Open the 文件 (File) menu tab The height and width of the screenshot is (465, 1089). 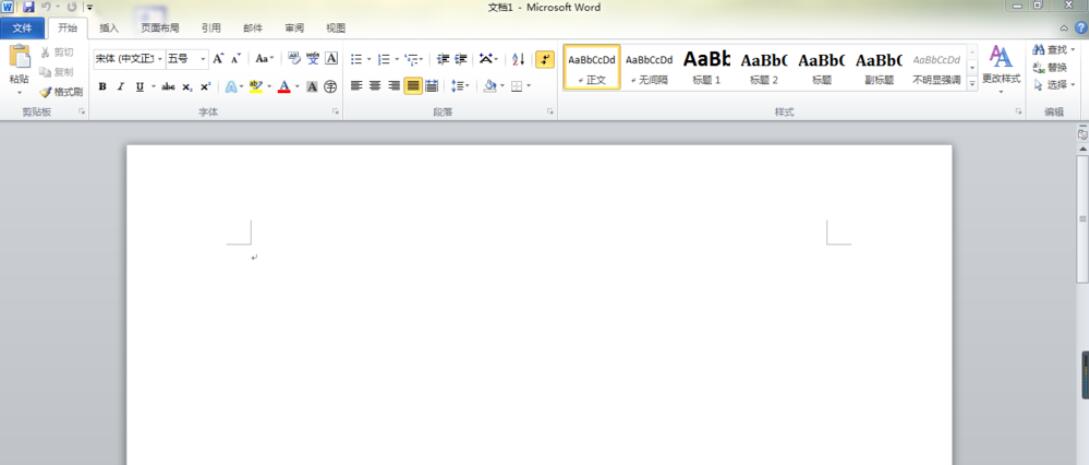[22, 28]
